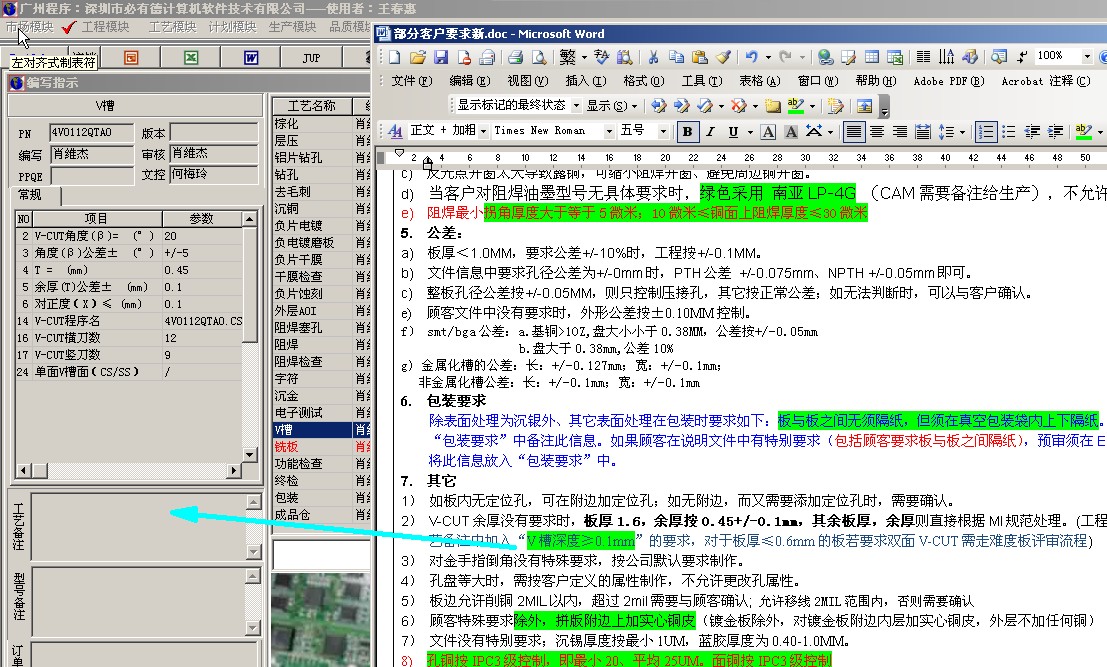Click the Copy icon in Word toolbar
This screenshot has width=1107, height=667.
pyautogui.click(x=676, y=56)
